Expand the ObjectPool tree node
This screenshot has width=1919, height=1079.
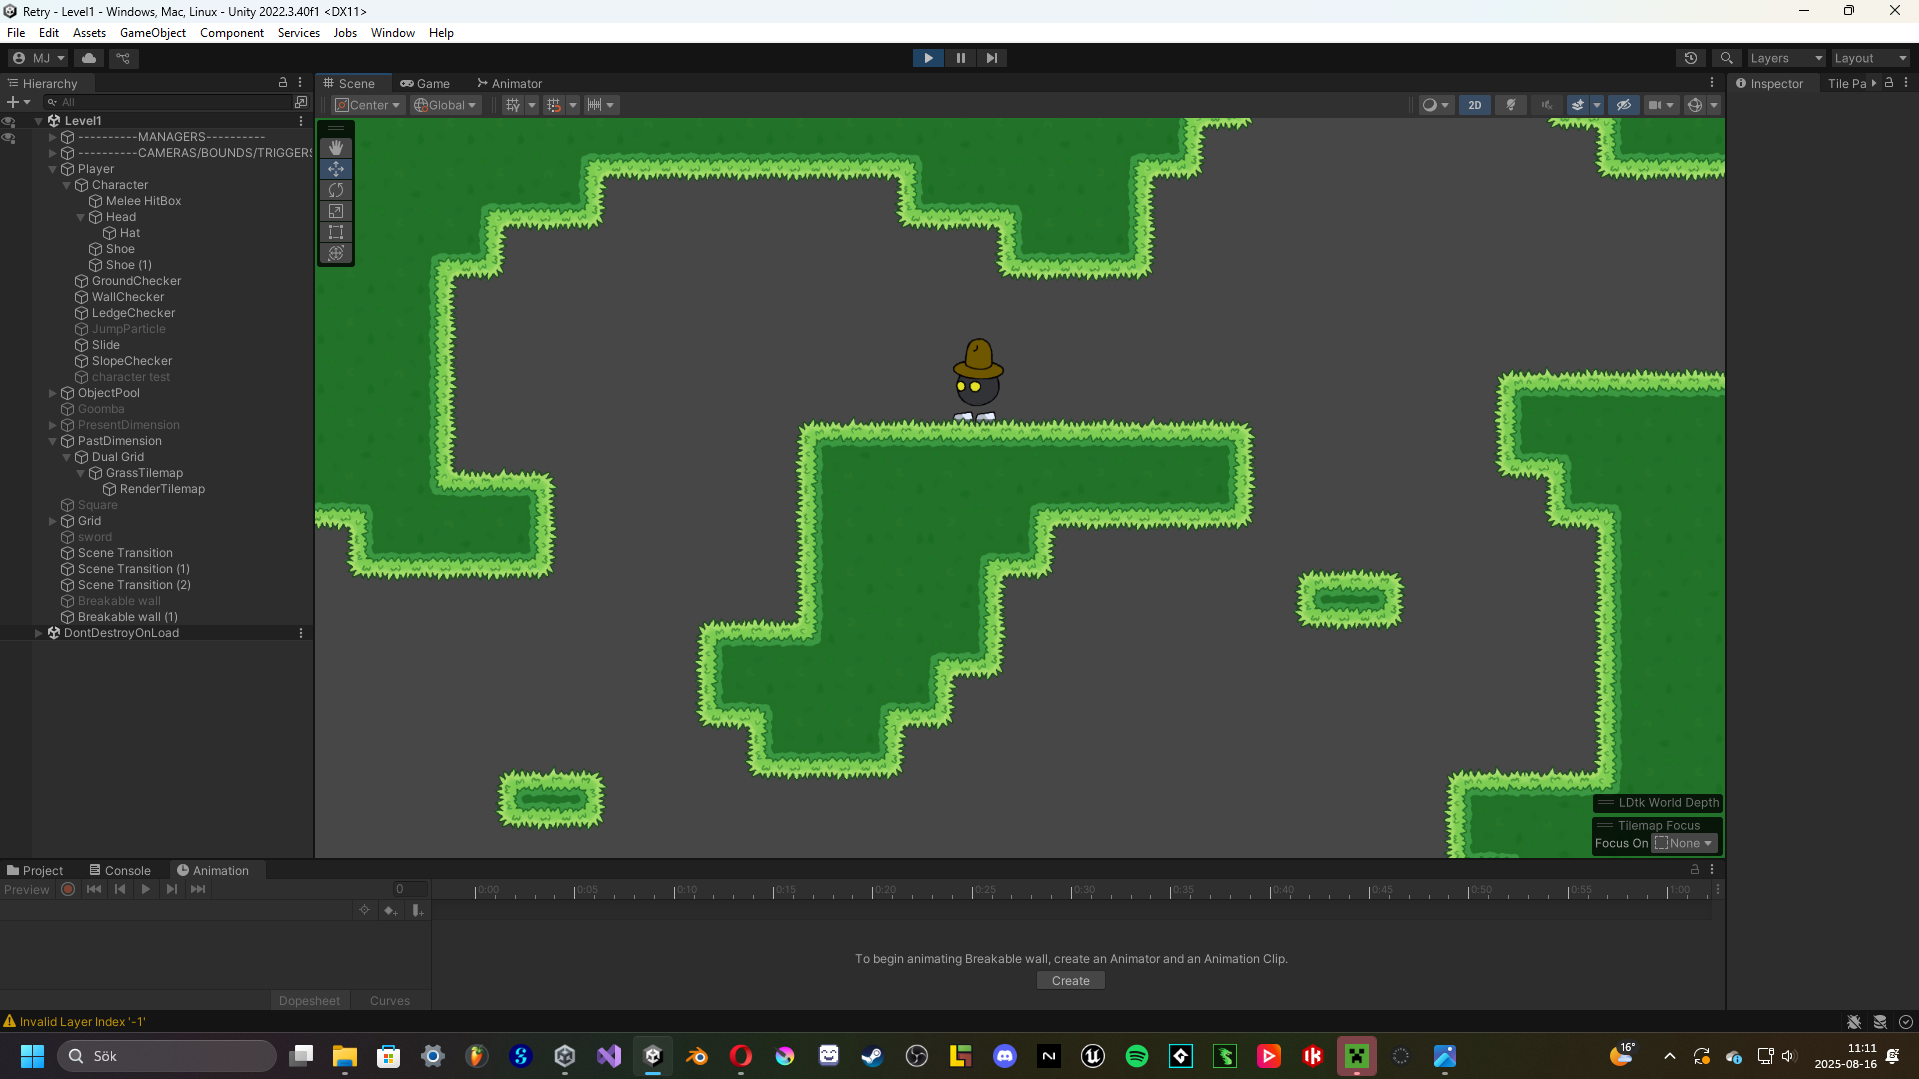tap(53, 393)
